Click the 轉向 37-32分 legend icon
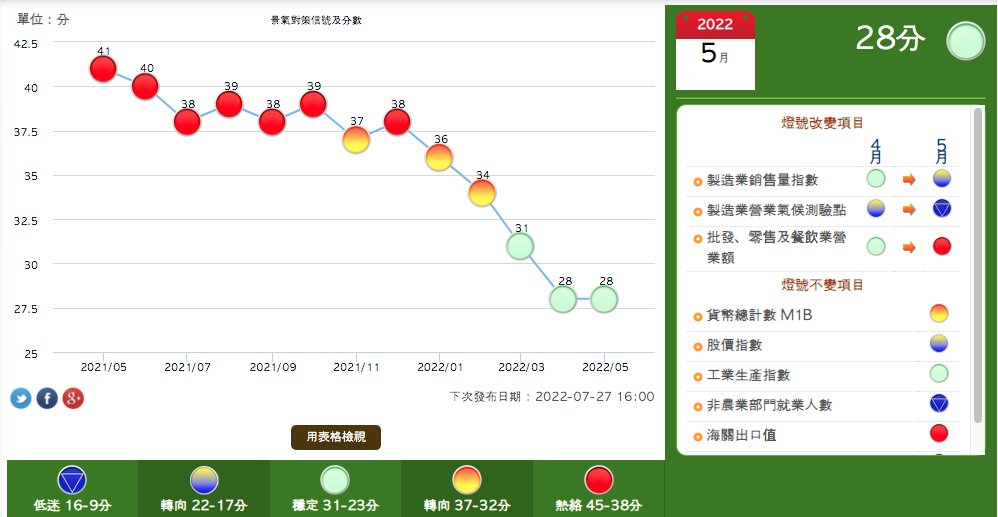The image size is (998, 517). [x=467, y=480]
